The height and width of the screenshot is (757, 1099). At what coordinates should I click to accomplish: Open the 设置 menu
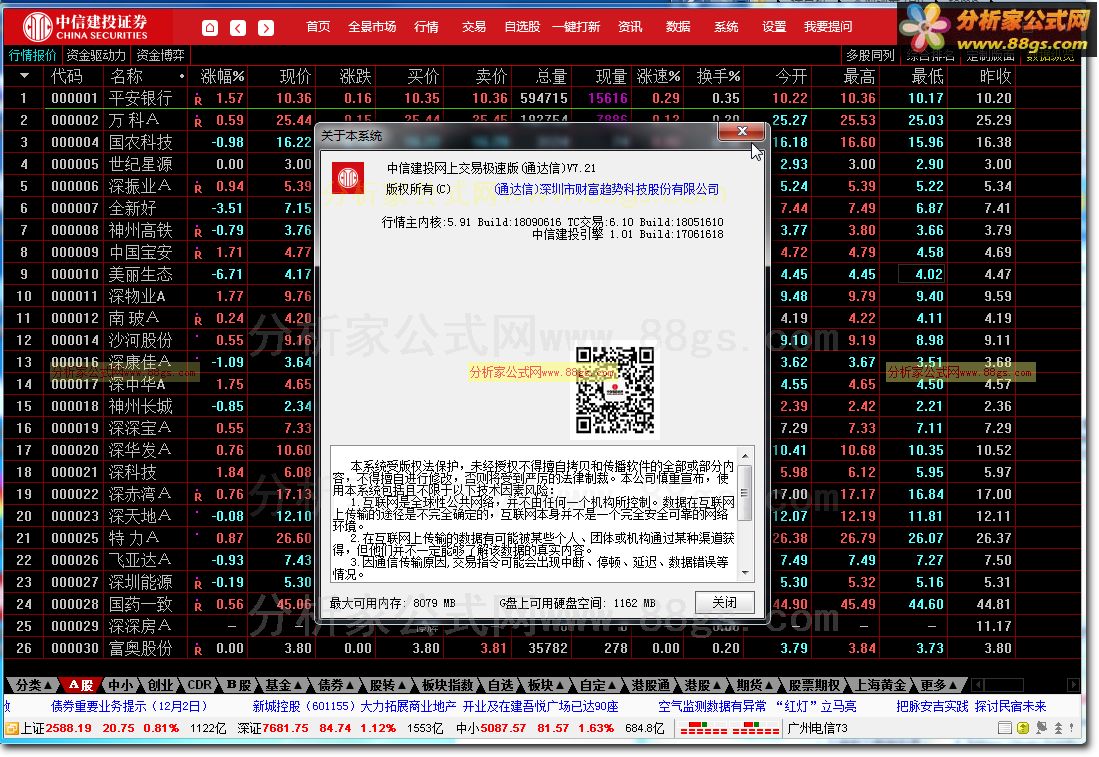coord(774,27)
